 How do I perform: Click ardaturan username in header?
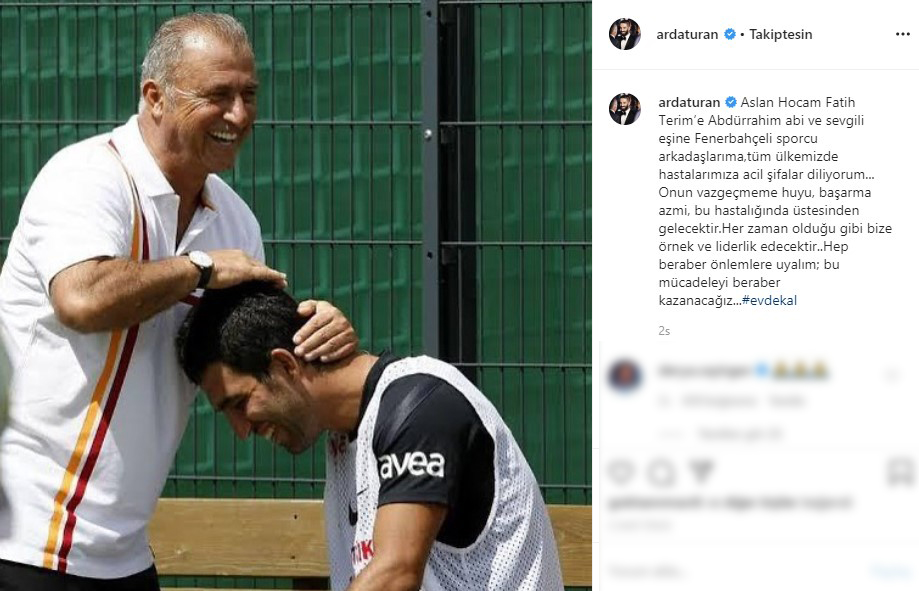[687, 35]
